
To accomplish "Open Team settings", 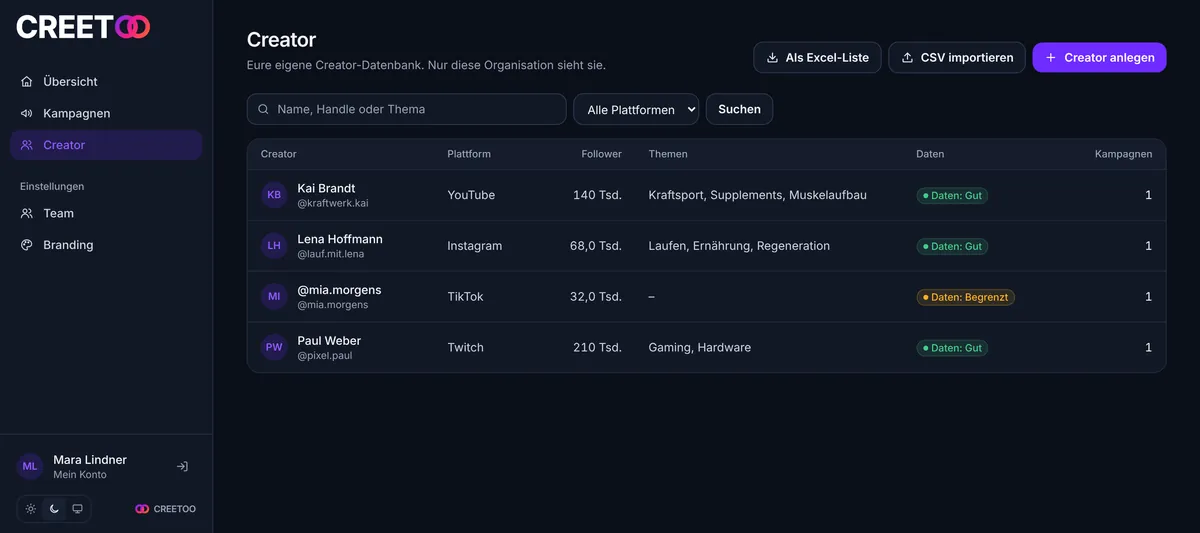I will point(106,214).
